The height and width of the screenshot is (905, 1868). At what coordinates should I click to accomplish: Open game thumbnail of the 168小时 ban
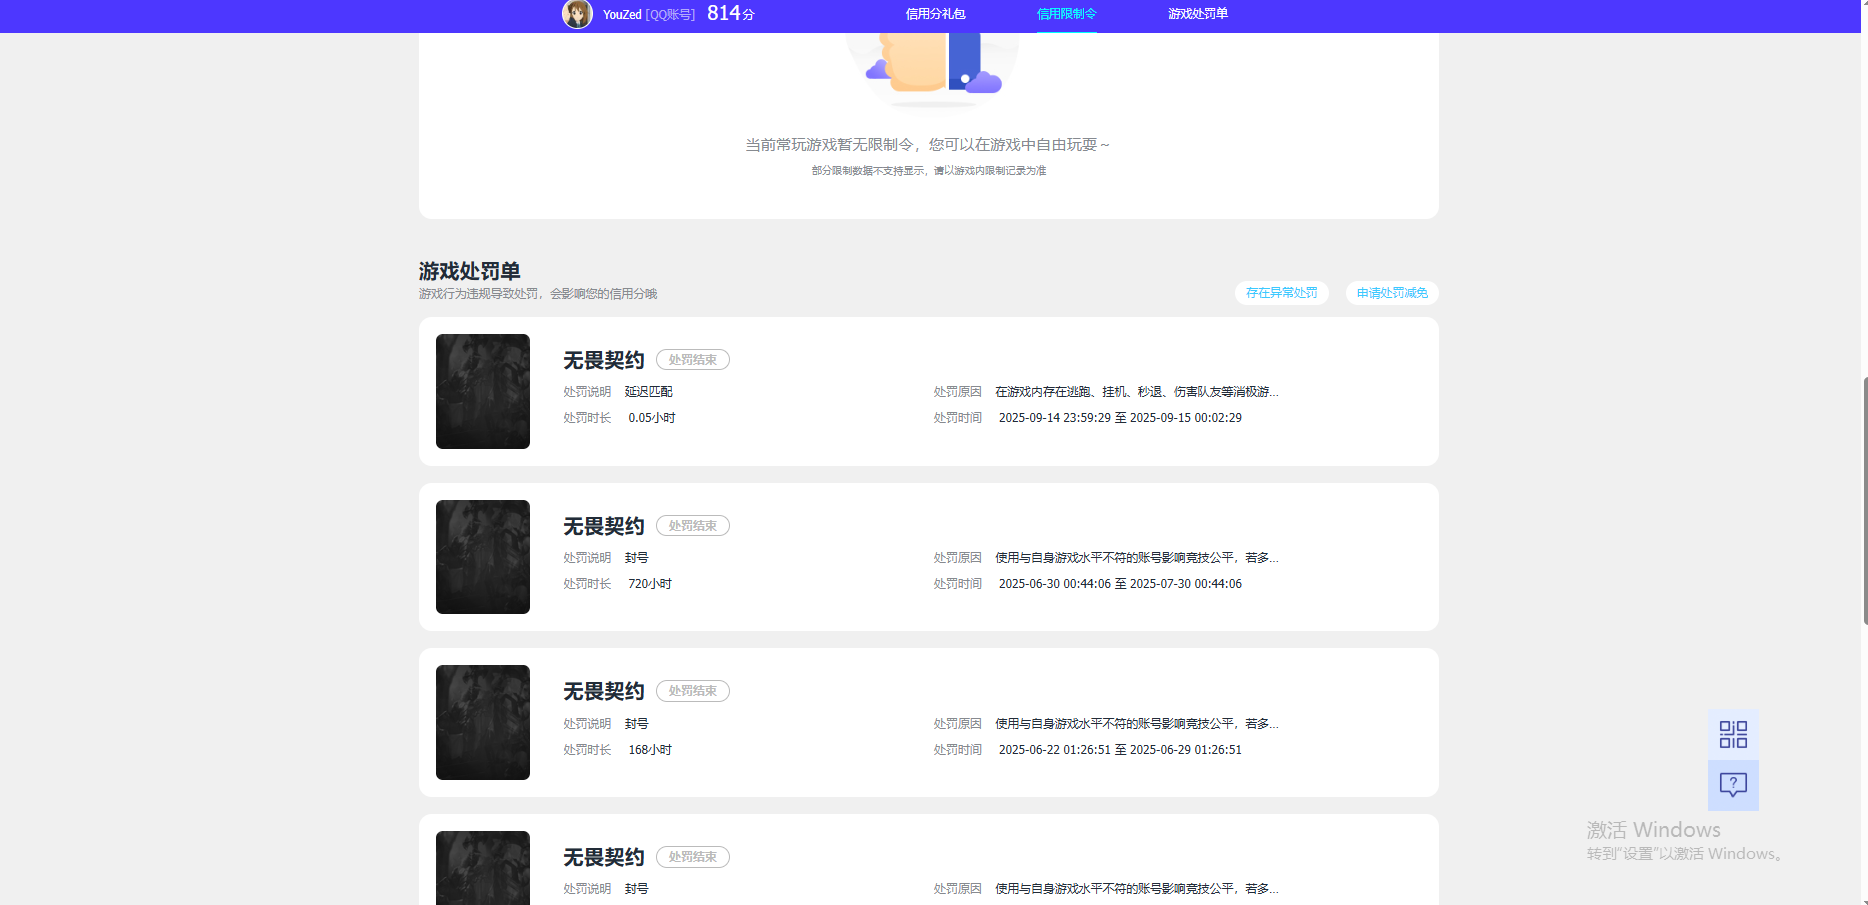pos(483,722)
